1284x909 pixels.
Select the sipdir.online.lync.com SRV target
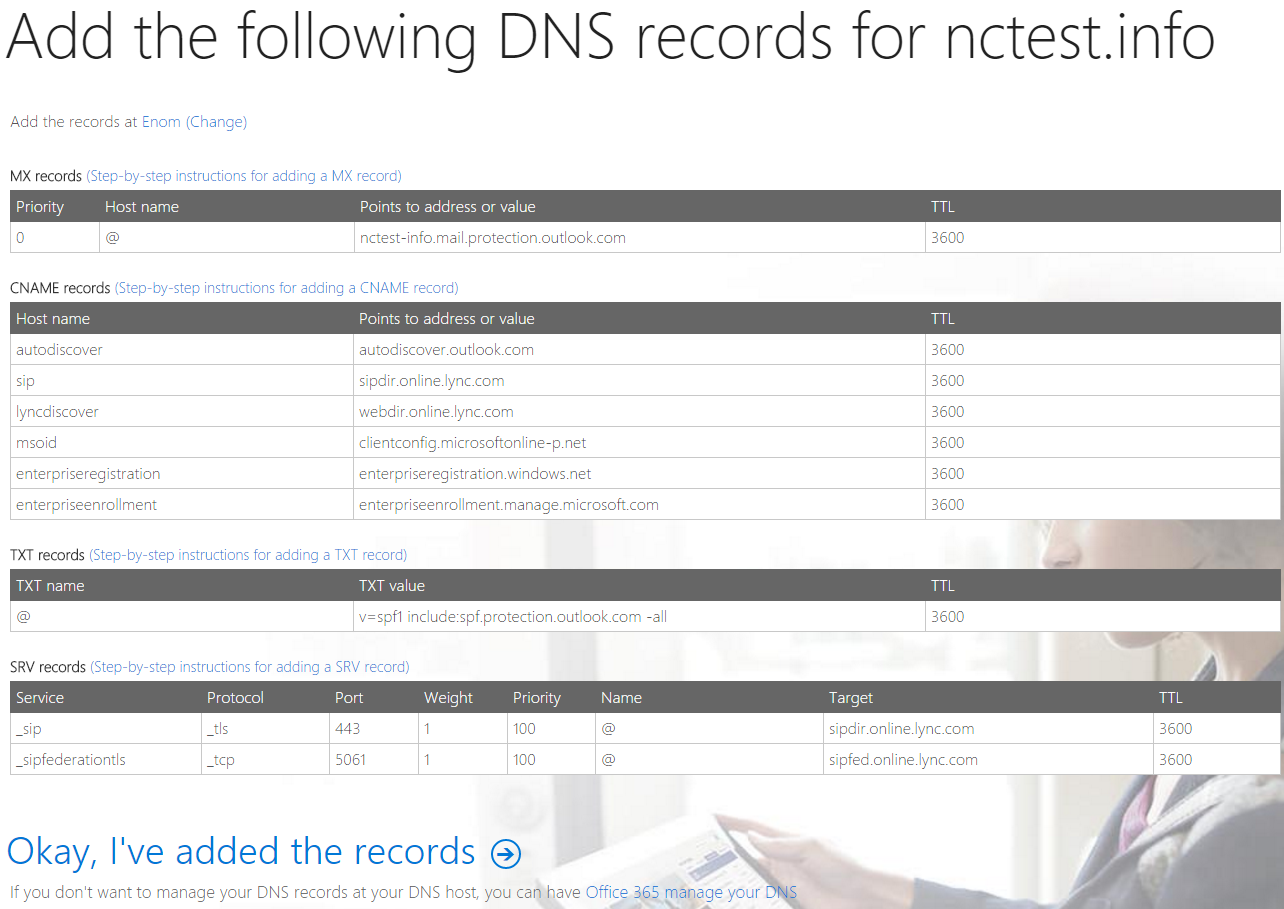[x=901, y=729]
